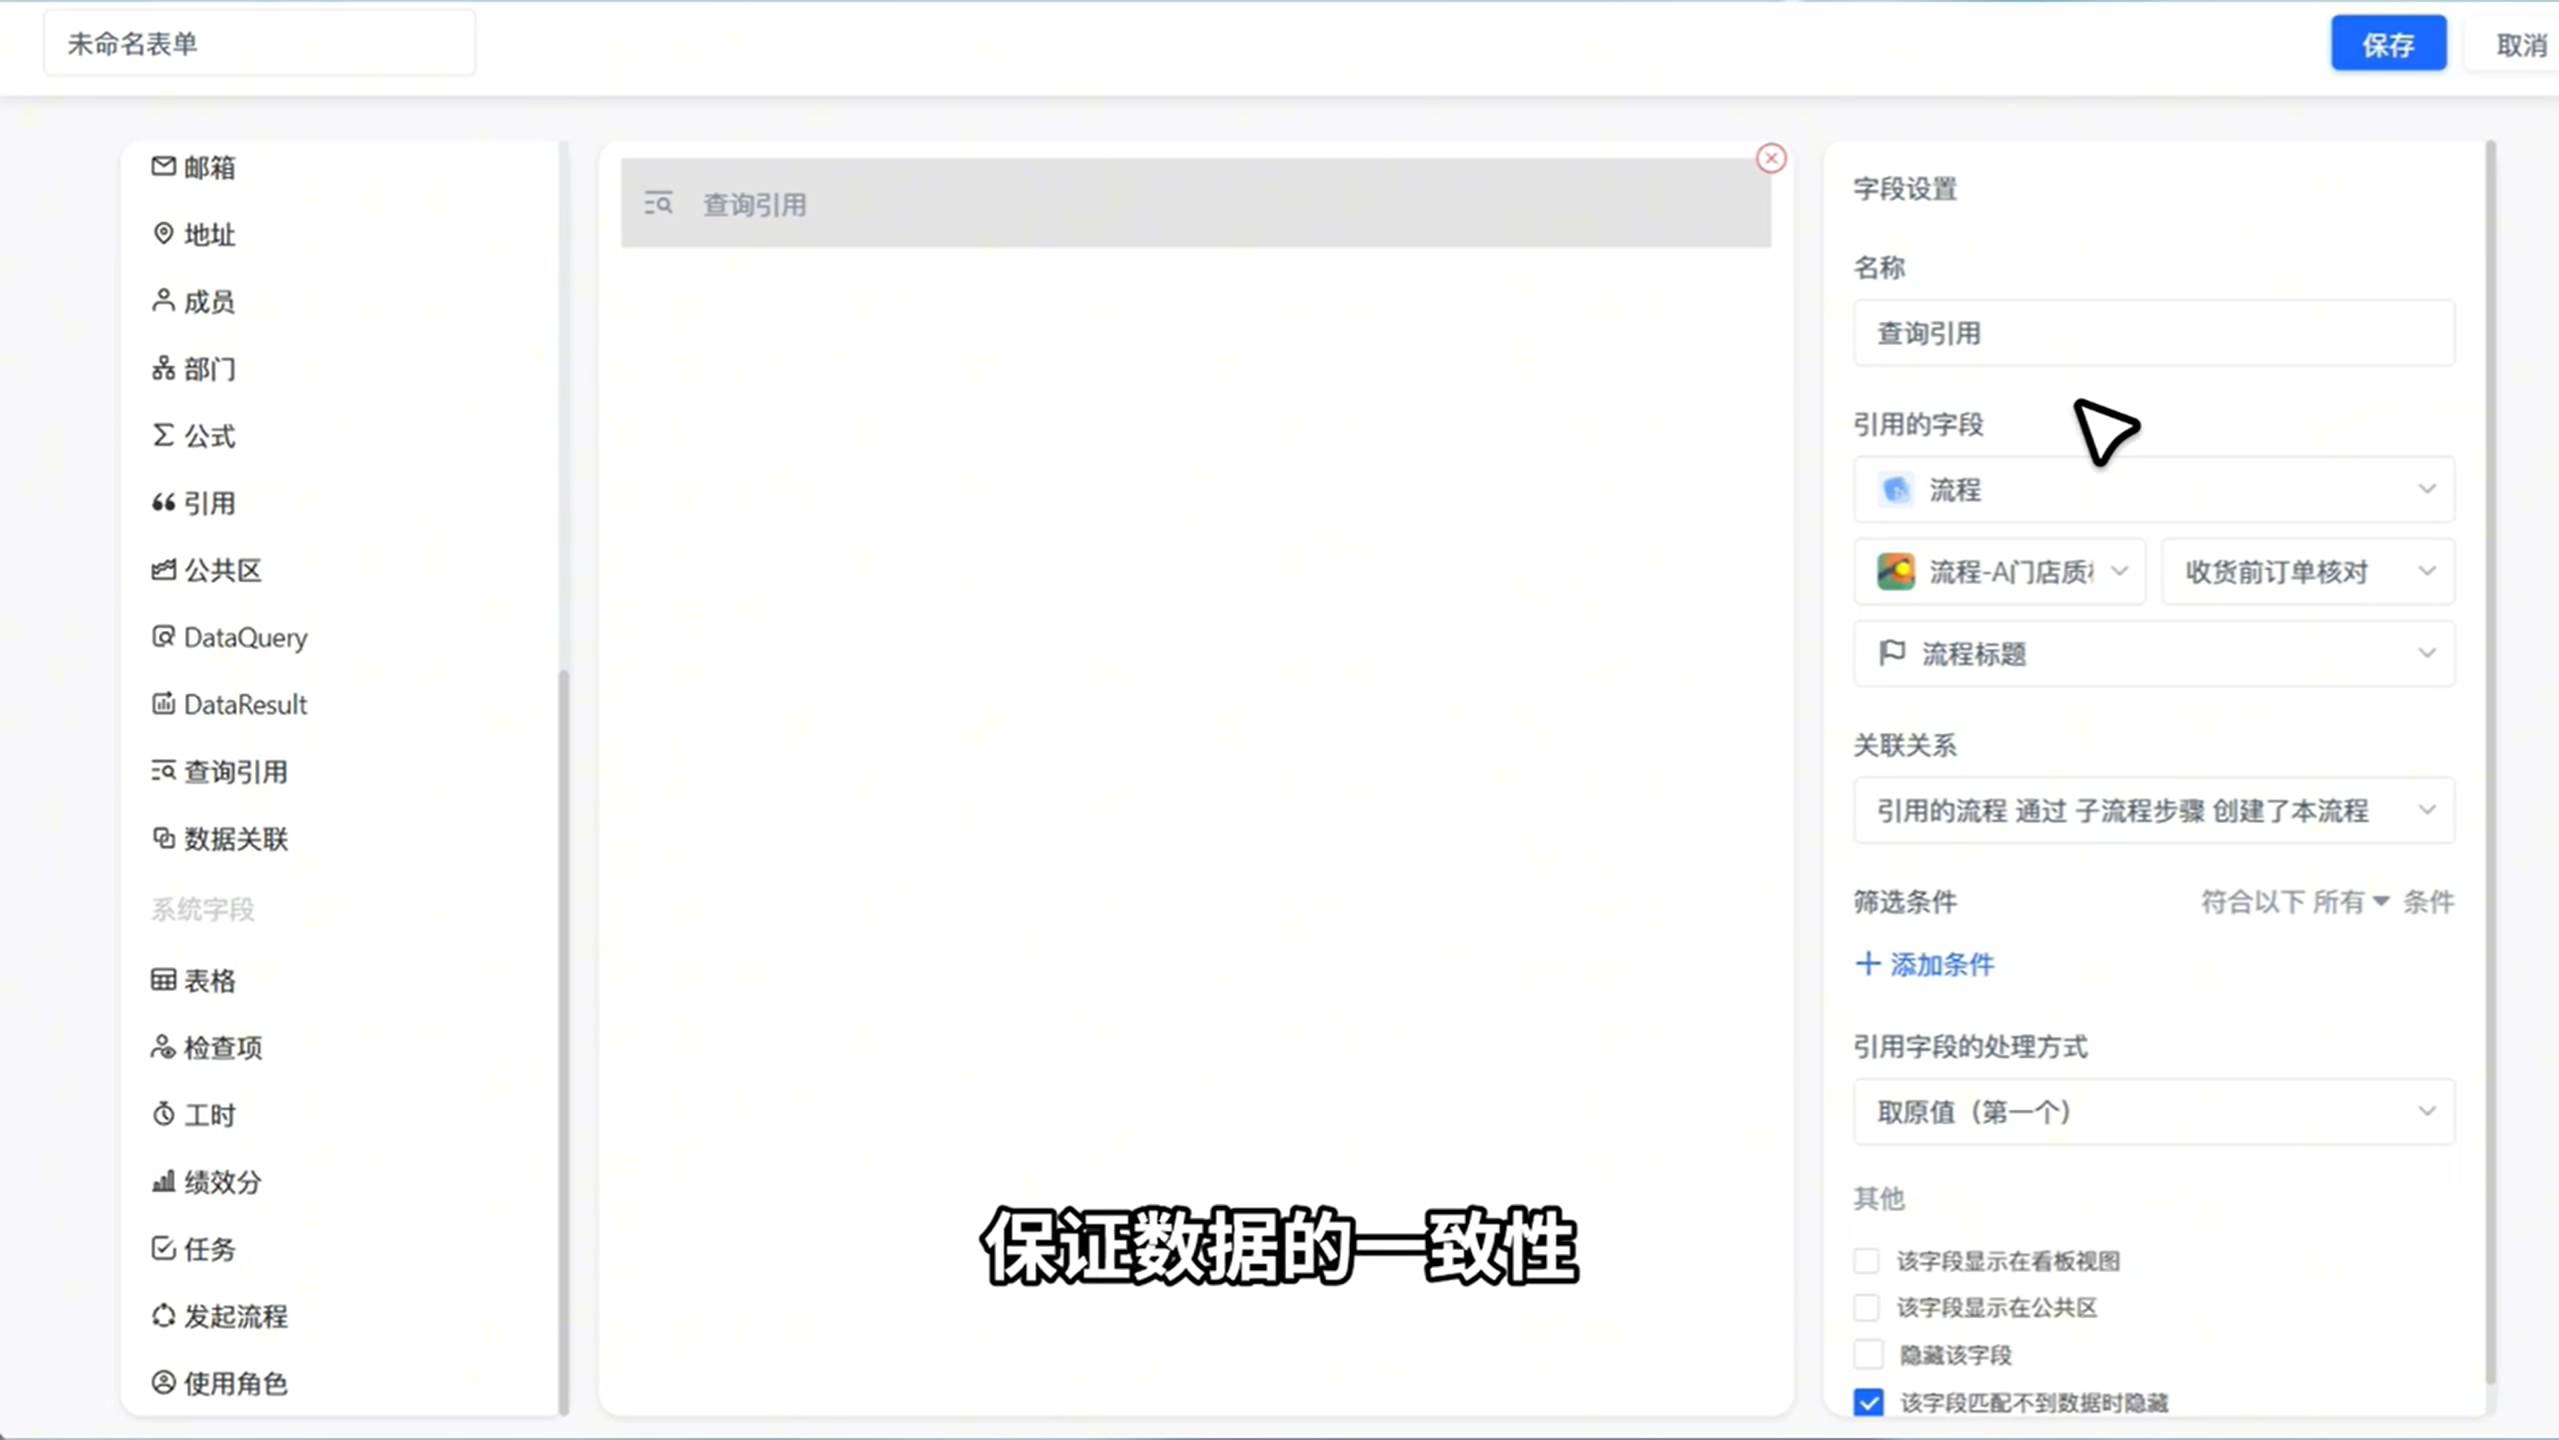Add the 数据关联 field type
This screenshot has width=2559, height=1440.
[x=235, y=838]
